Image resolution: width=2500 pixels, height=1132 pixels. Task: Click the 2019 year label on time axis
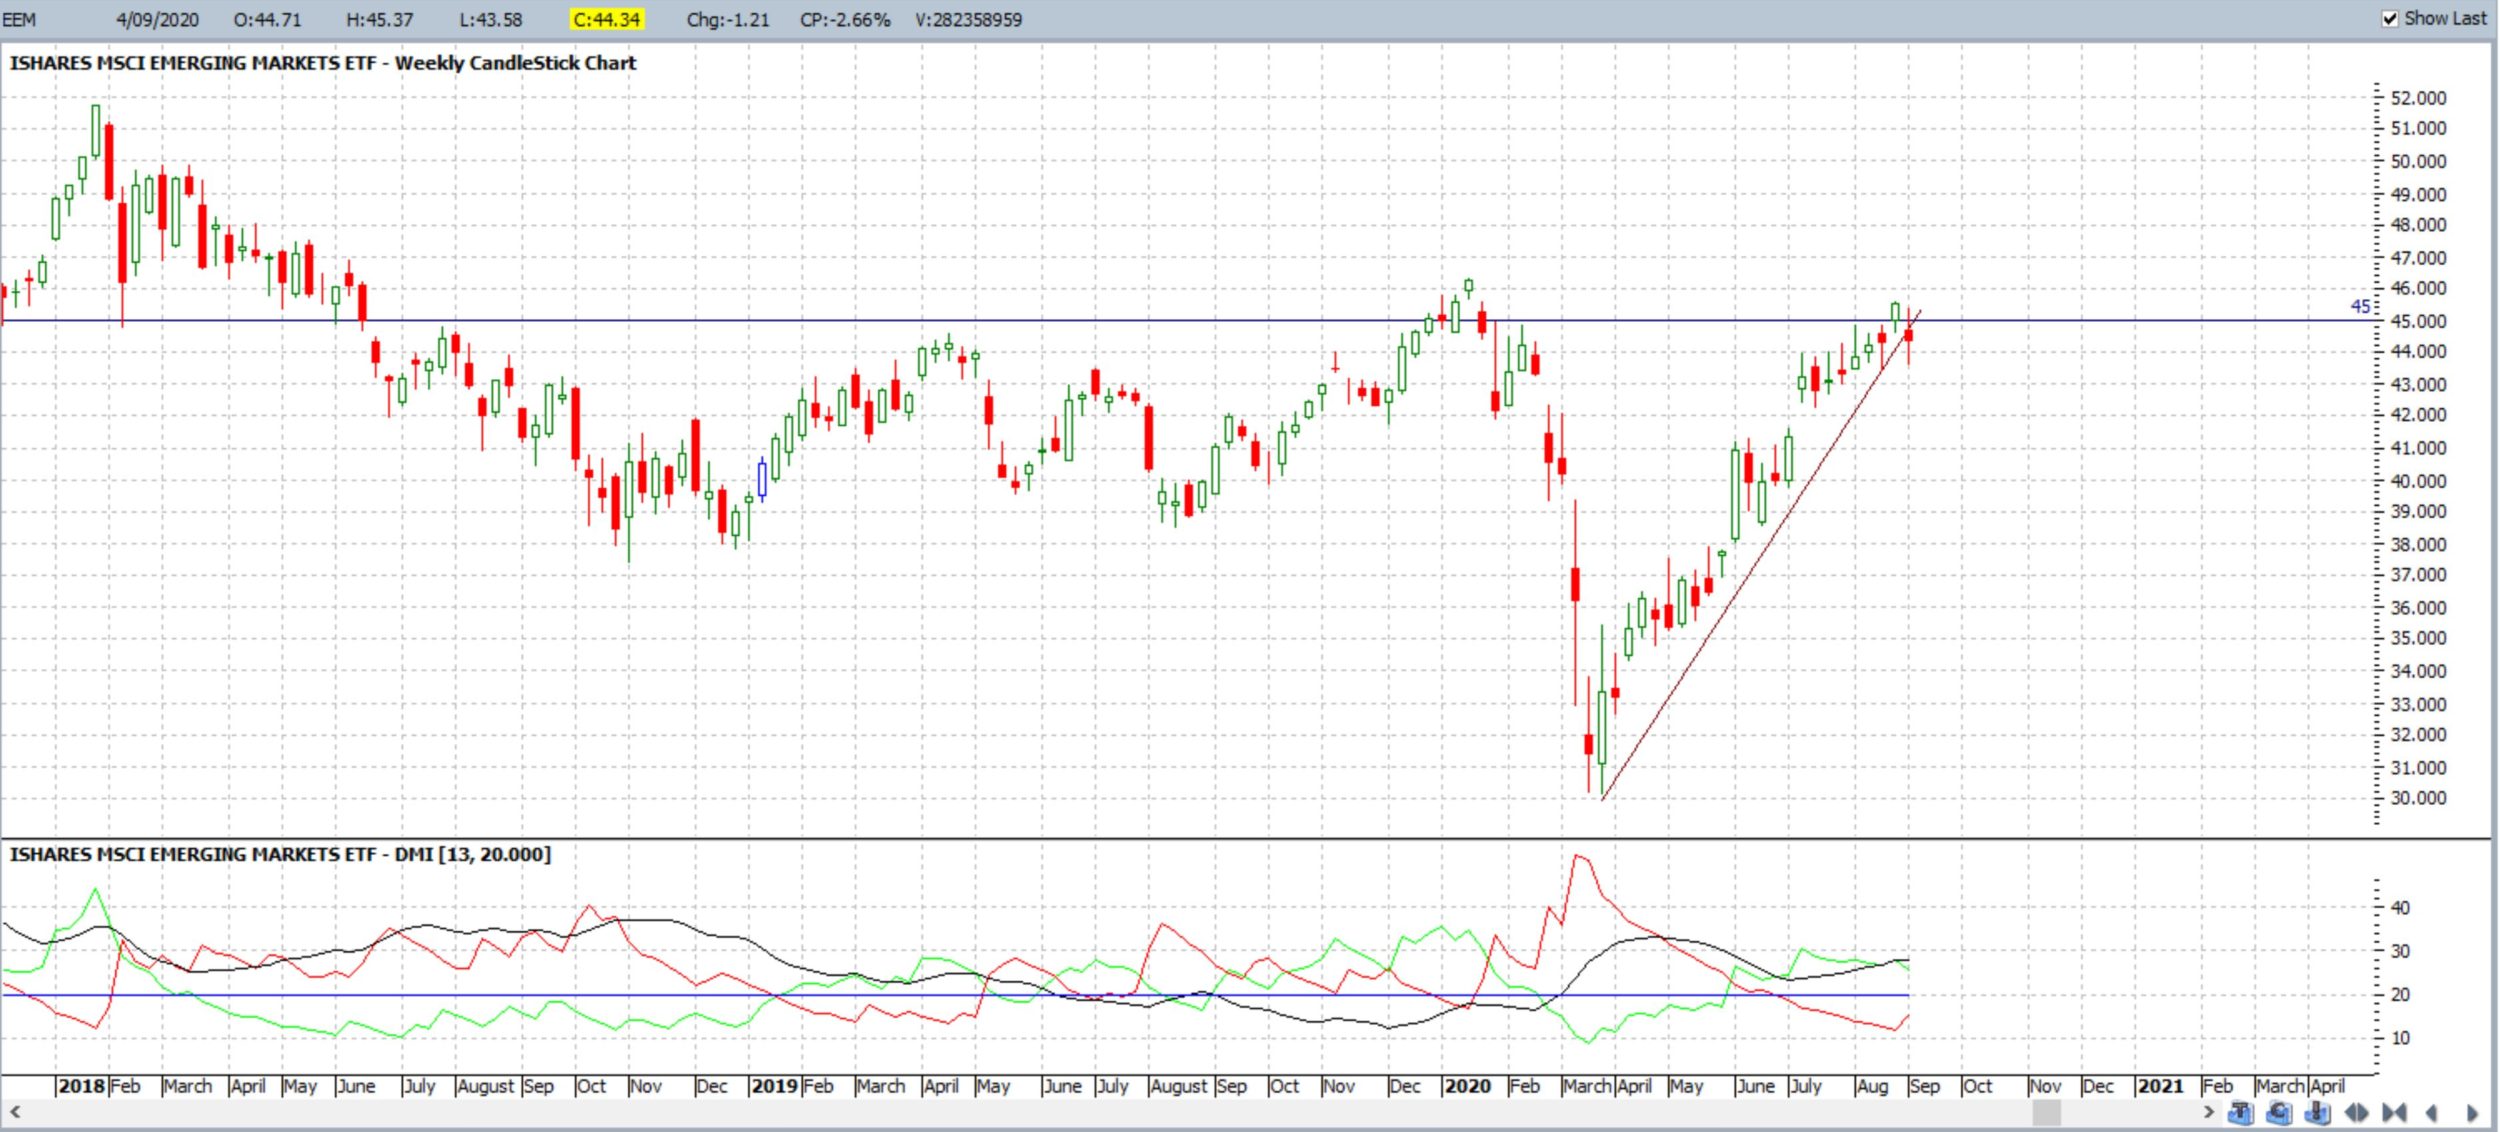point(774,1086)
